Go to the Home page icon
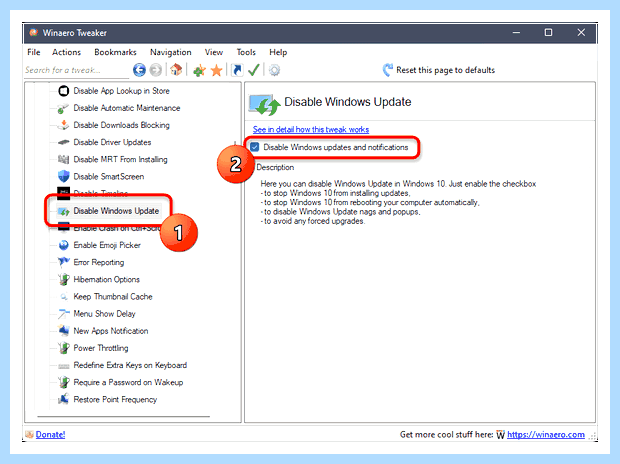 (176, 70)
